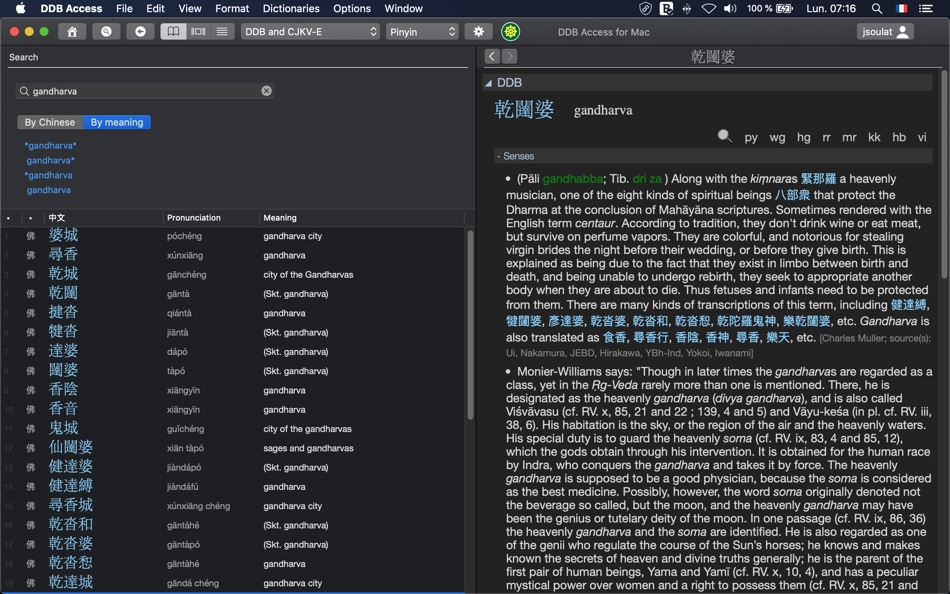Show the hg pronunciation
Image resolution: width=950 pixels, height=594 pixels.
coord(803,138)
